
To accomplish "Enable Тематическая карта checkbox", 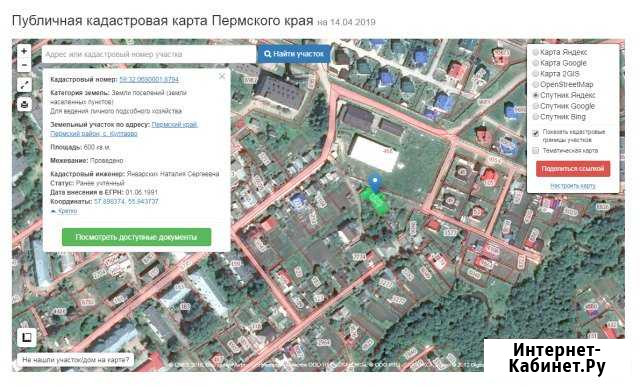I will (x=536, y=151).
